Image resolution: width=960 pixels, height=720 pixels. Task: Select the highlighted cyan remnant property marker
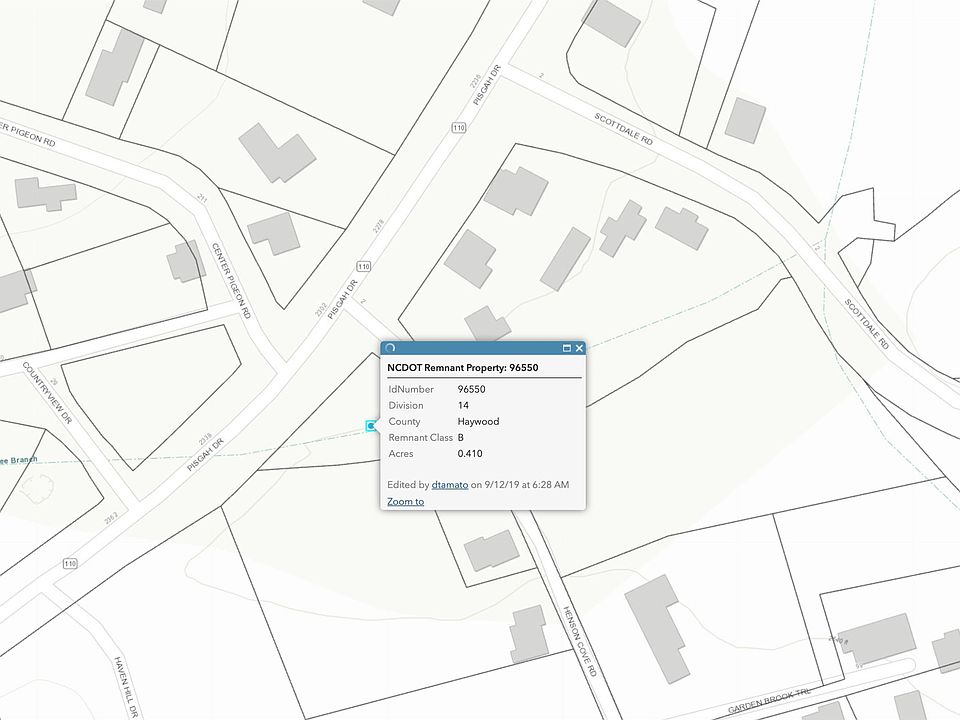[x=371, y=426]
